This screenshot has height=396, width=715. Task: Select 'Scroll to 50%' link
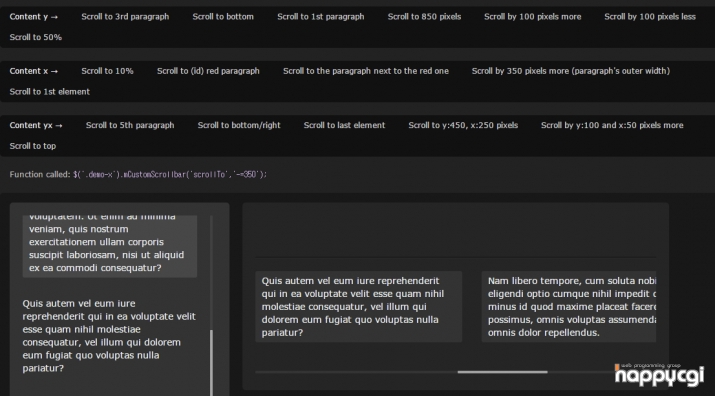click(36, 37)
